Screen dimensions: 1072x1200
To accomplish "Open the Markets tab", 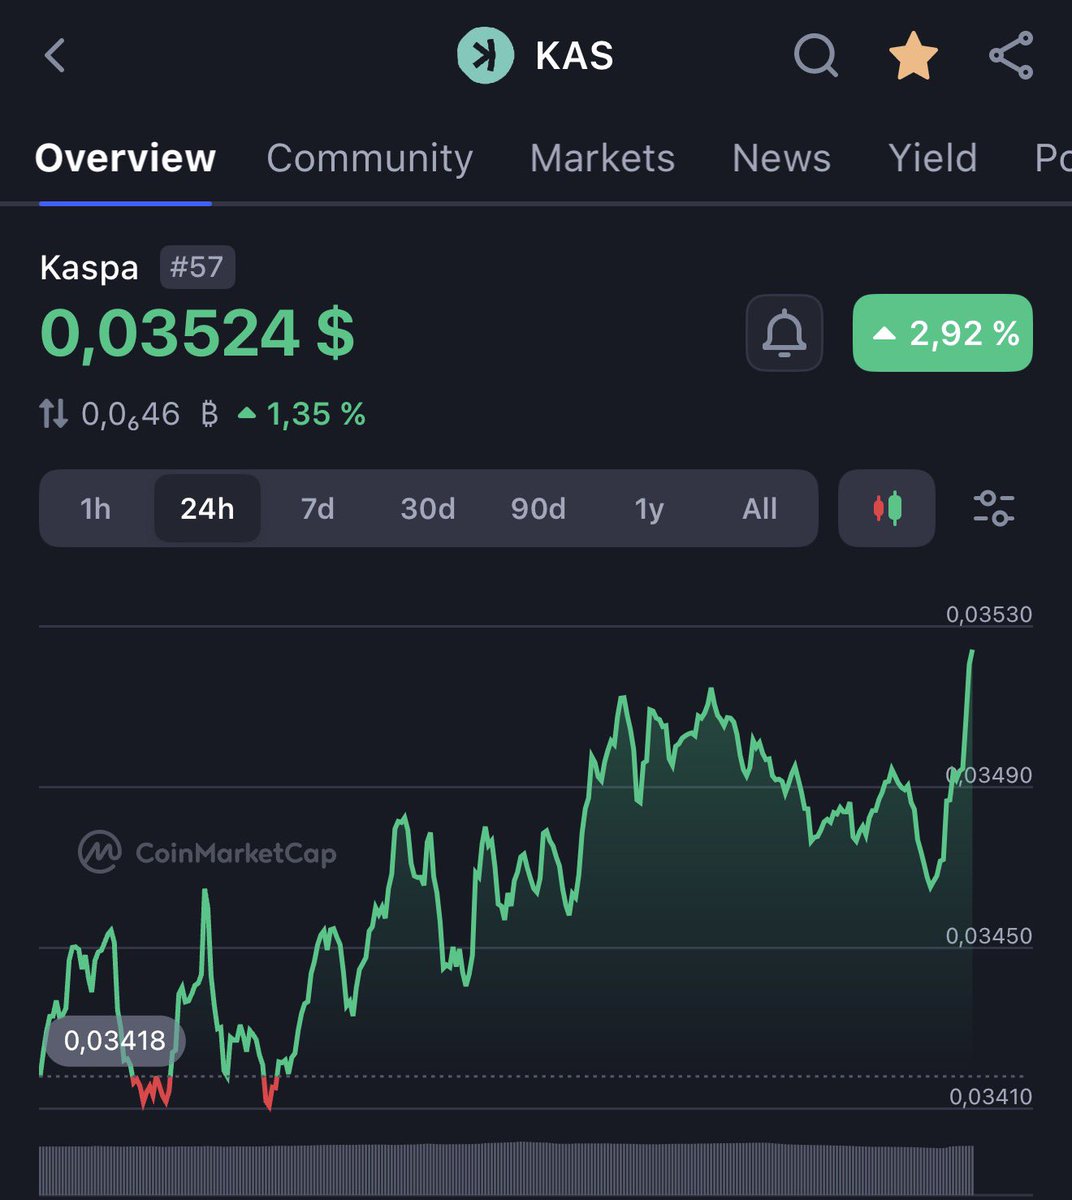I will tap(602, 158).
